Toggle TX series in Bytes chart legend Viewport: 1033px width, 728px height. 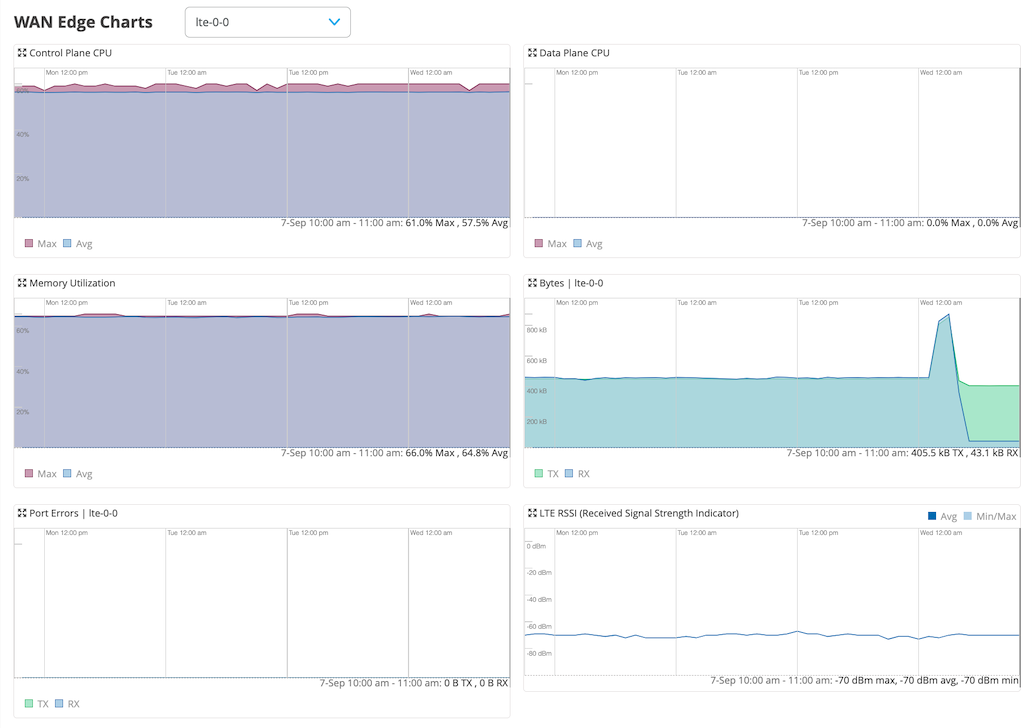546,474
